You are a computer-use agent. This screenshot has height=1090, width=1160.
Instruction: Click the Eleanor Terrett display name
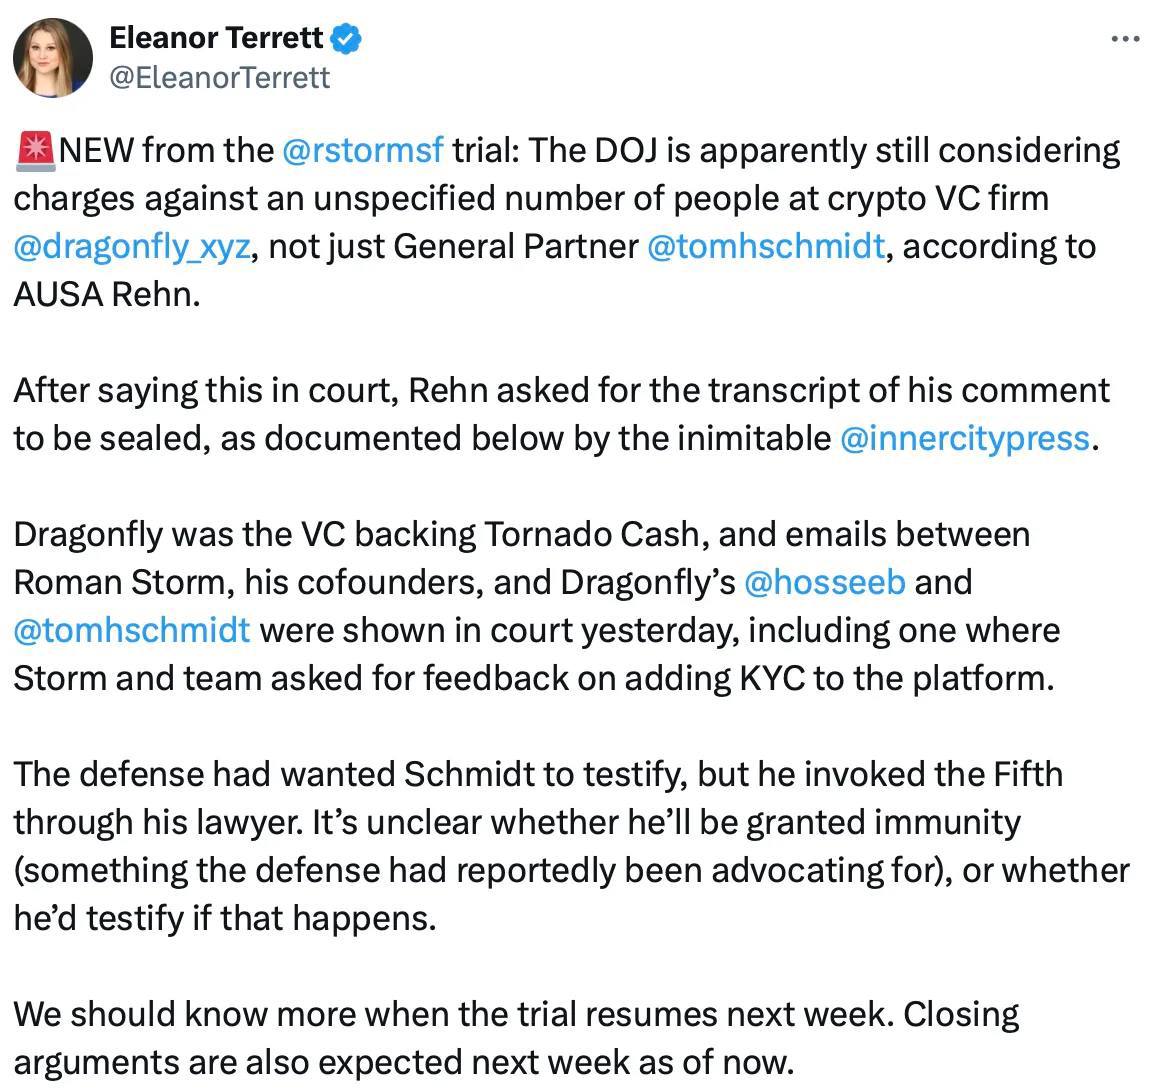point(216,38)
